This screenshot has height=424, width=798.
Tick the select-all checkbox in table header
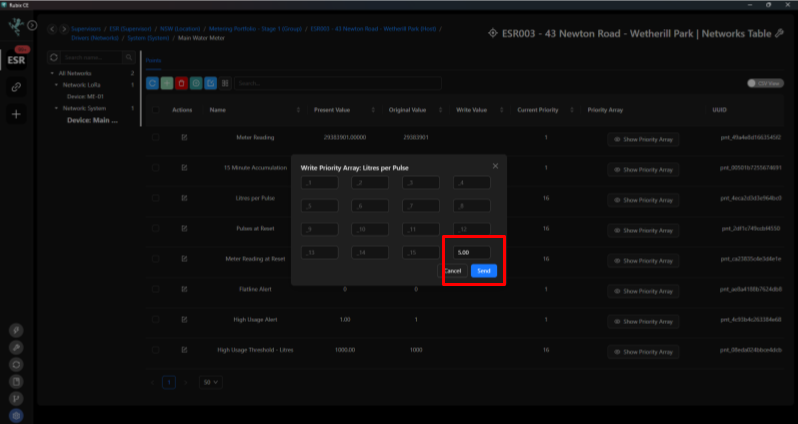coord(156,110)
